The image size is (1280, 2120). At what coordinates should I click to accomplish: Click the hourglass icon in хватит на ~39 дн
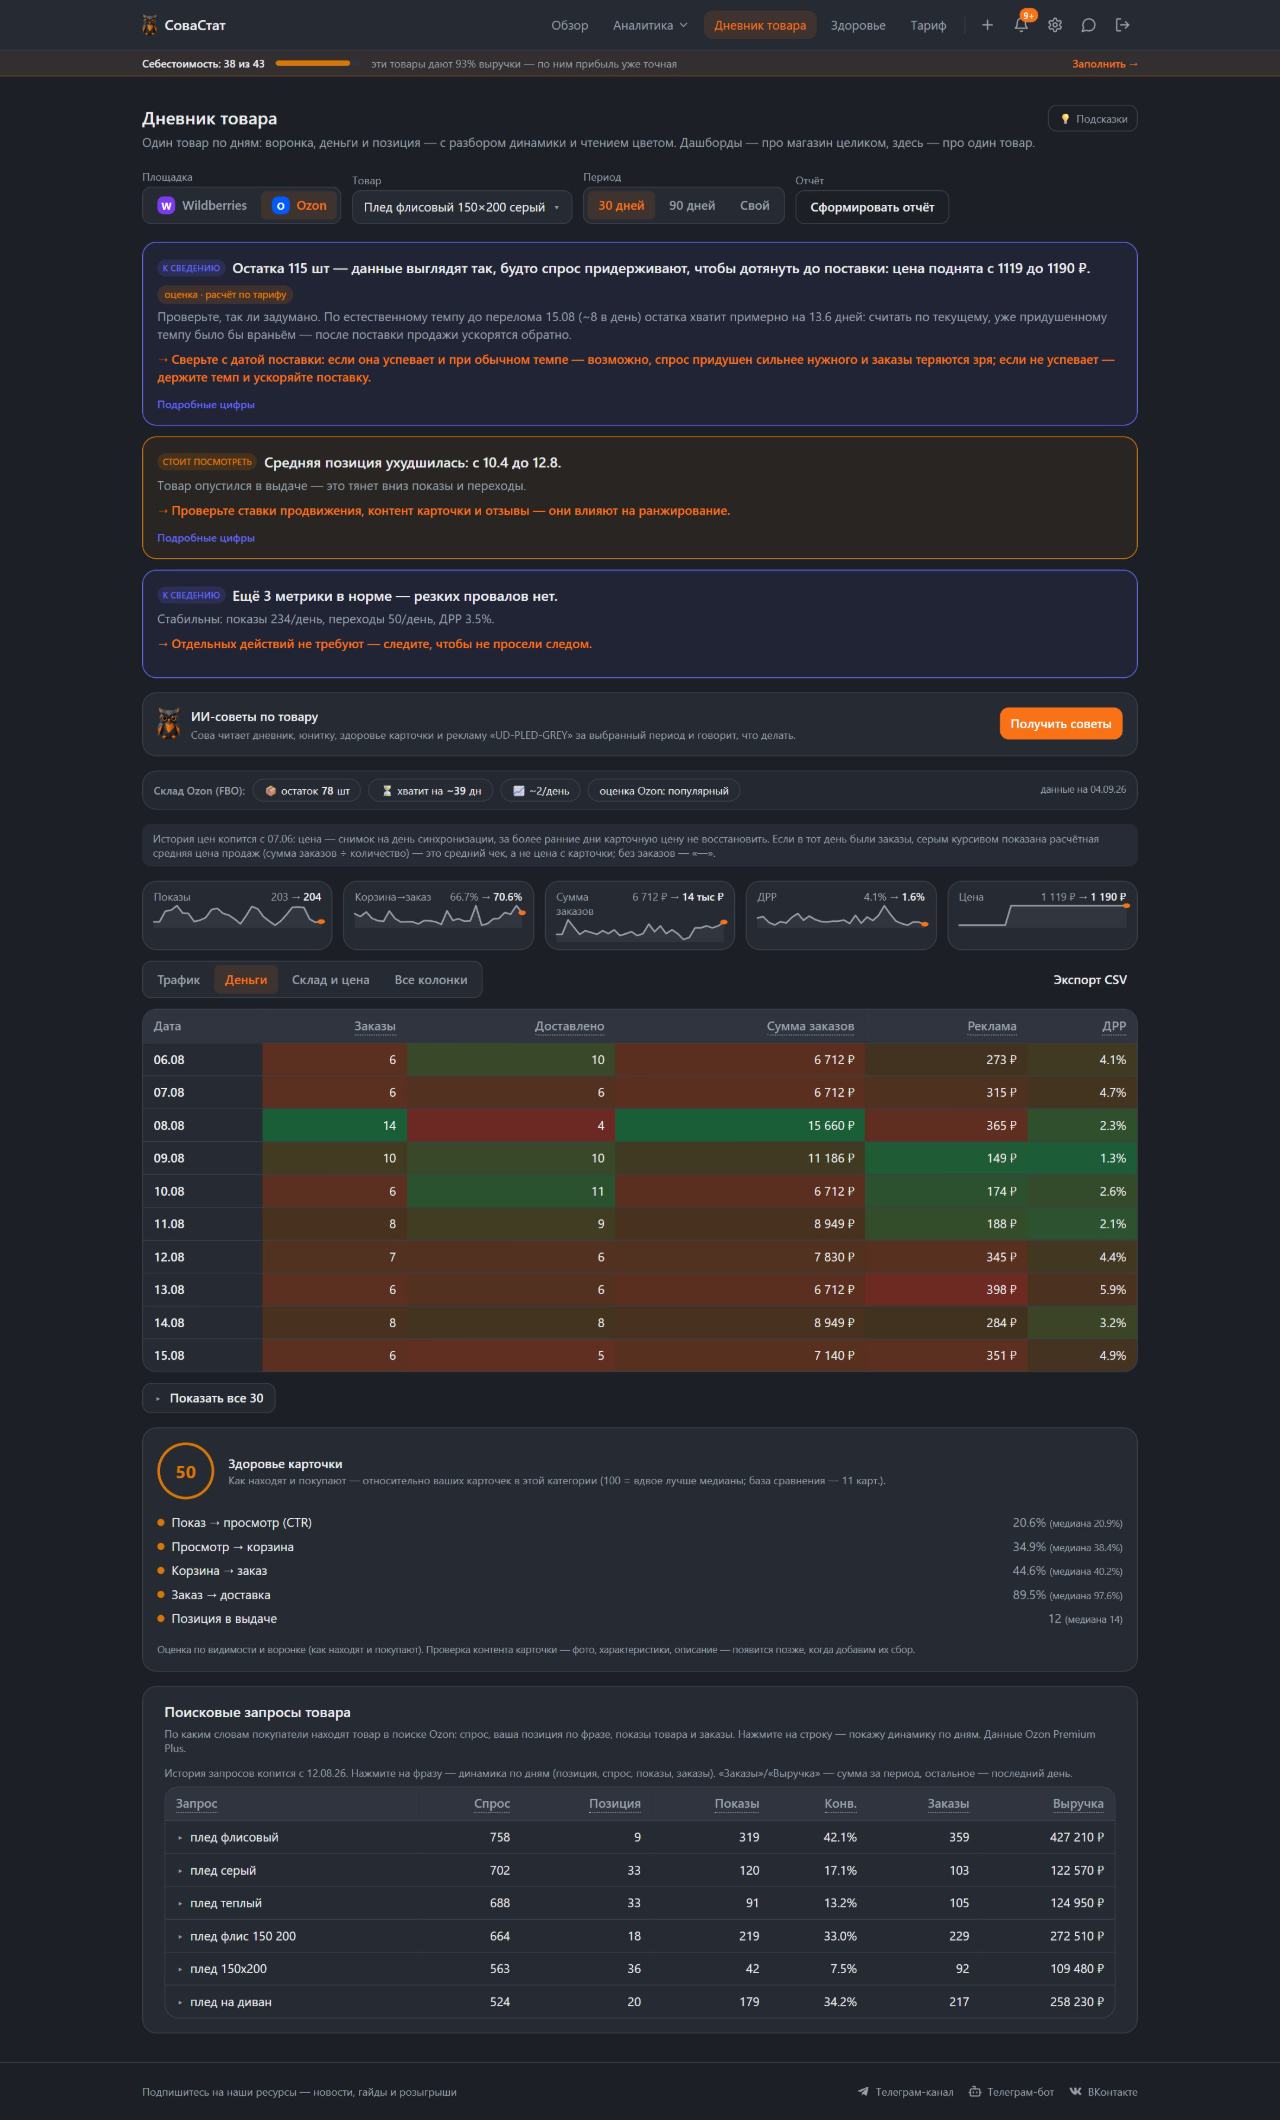click(x=387, y=791)
